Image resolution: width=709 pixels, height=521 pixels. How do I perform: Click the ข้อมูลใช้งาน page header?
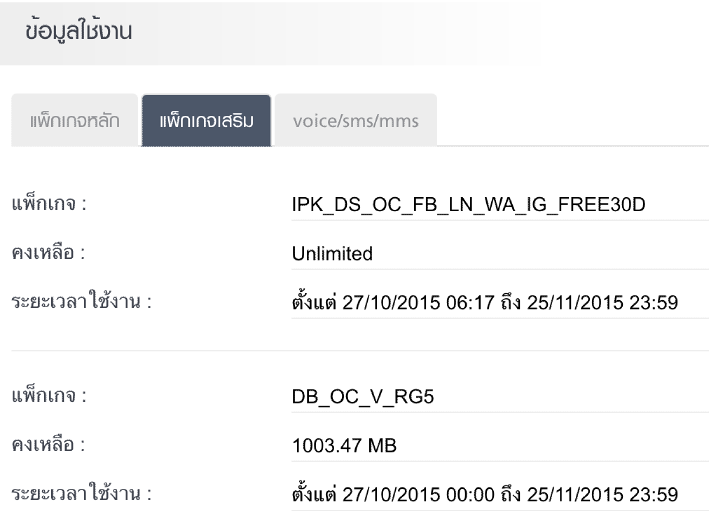point(79,32)
